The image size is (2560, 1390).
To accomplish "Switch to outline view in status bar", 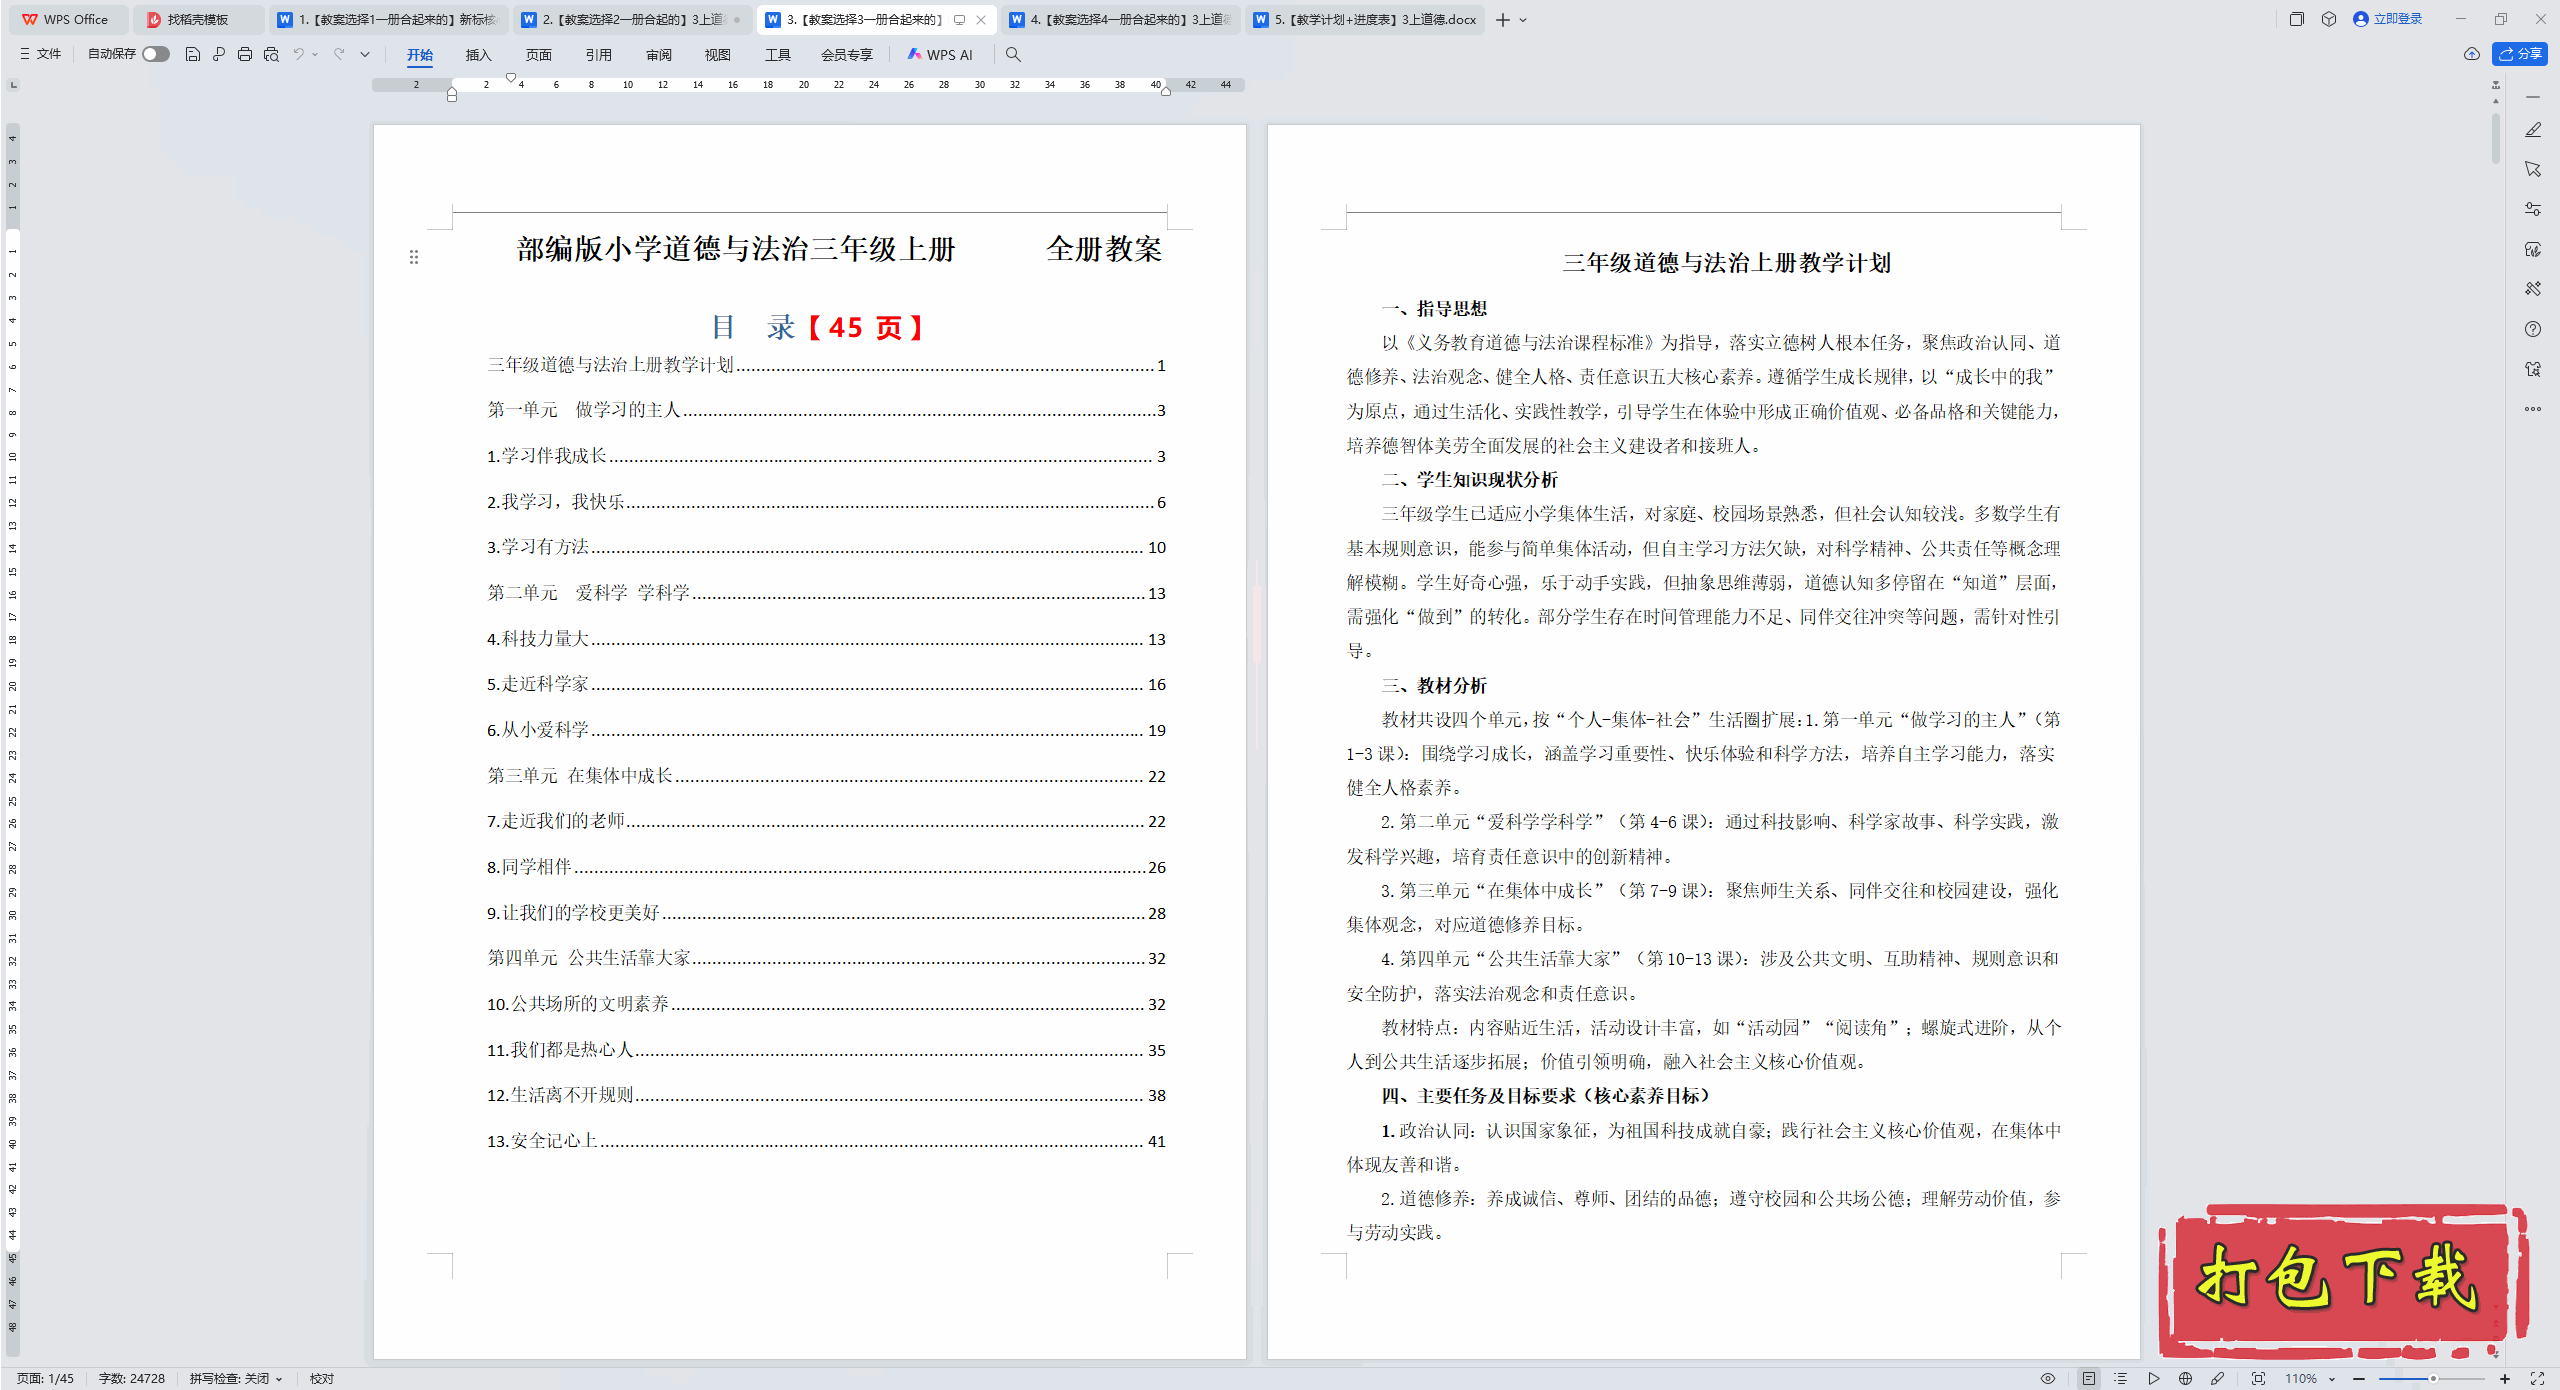I will tap(2121, 1378).
